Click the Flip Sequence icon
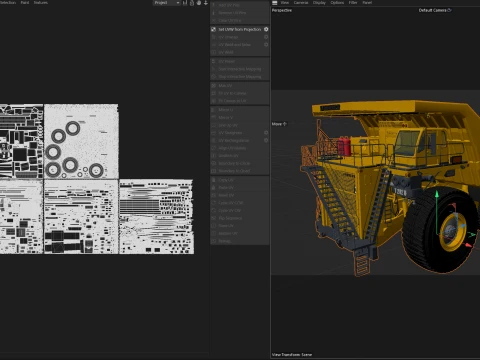The image size is (480, 360). tap(214, 218)
